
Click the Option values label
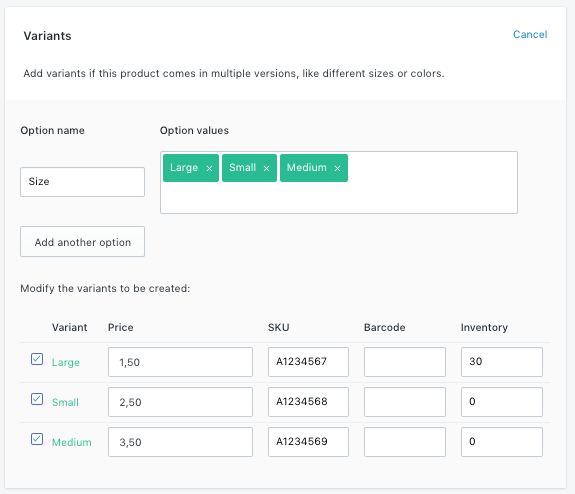point(194,131)
